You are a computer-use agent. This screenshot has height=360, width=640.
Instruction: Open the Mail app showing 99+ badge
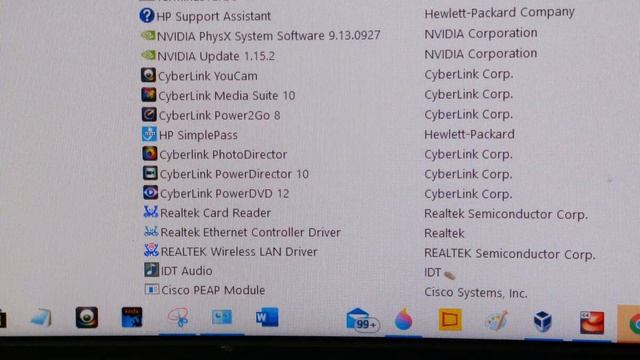[x=362, y=320]
